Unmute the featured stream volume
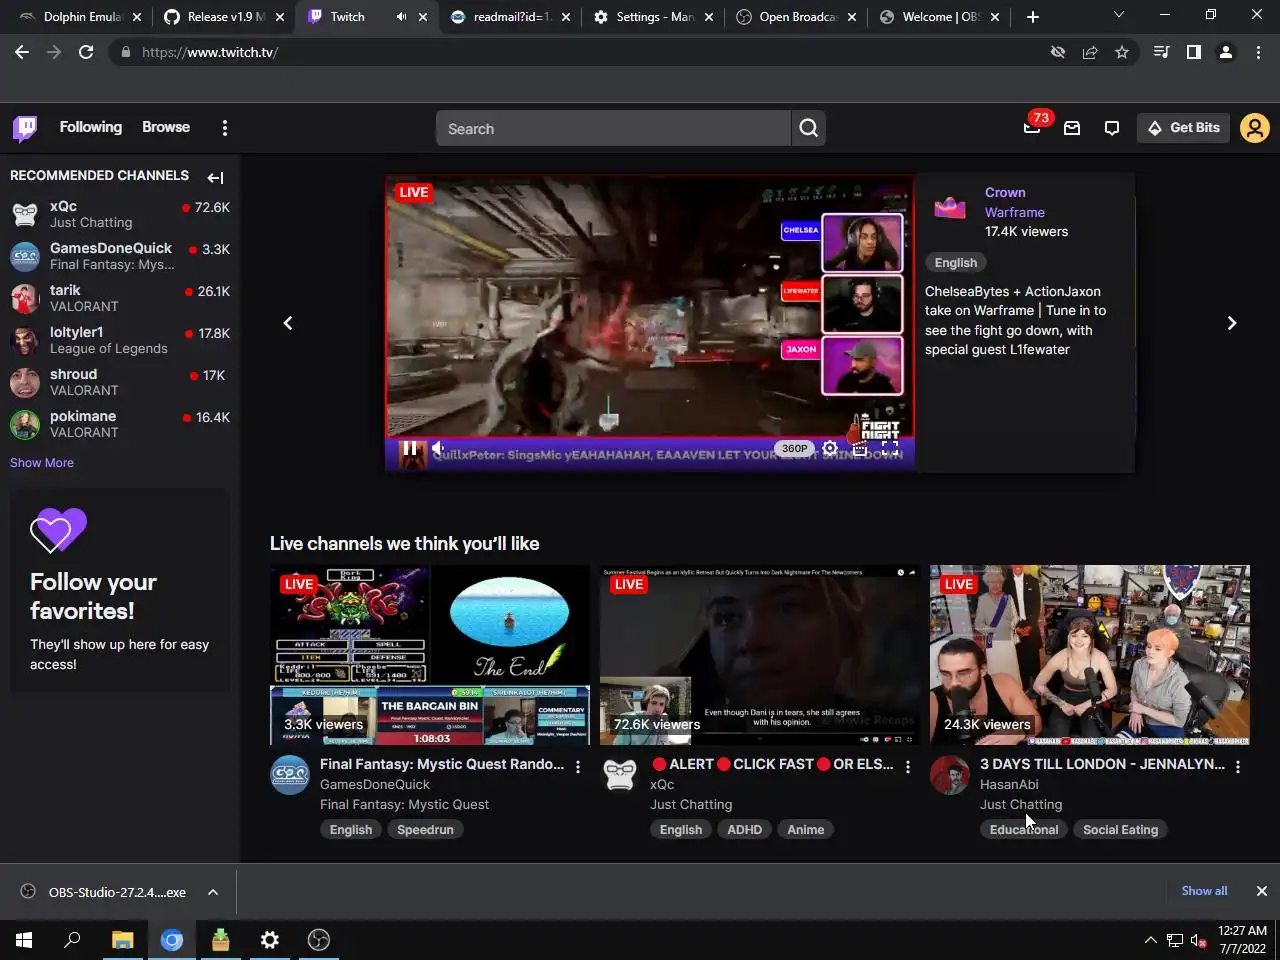The width and height of the screenshot is (1280, 960). click(438, 449)
